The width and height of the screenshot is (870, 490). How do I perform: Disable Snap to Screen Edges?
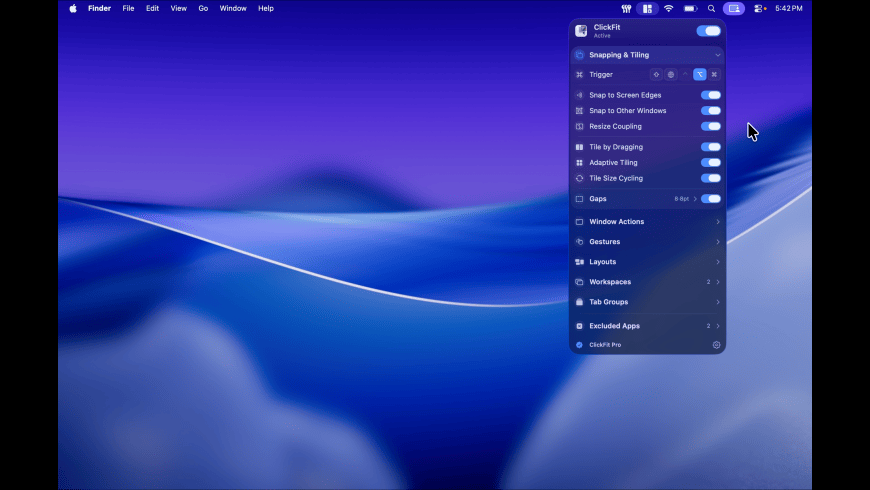[x=711, y=95]
